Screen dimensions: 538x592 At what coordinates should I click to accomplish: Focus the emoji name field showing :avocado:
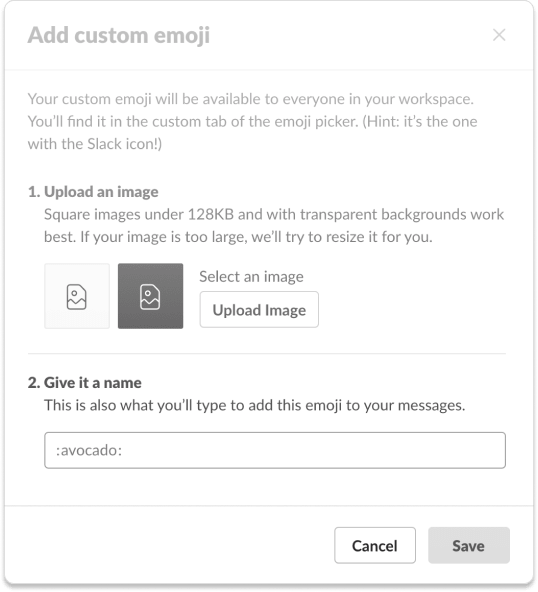pyautogui.click(x=275, y=450)
